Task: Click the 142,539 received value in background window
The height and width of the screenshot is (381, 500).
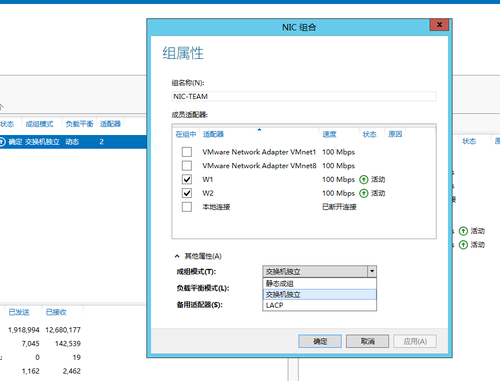Action: [68, 343]
